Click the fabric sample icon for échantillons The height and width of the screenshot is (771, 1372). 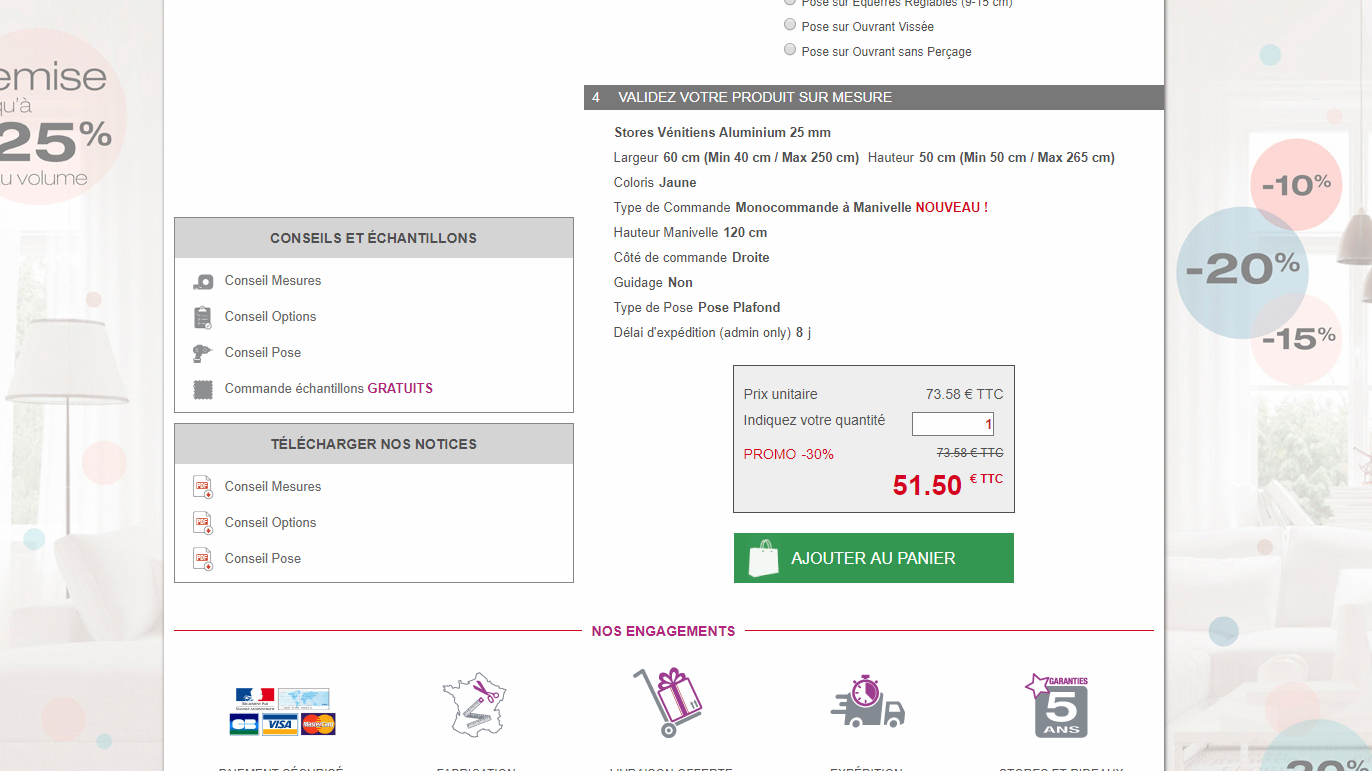[x=203, y=389]
